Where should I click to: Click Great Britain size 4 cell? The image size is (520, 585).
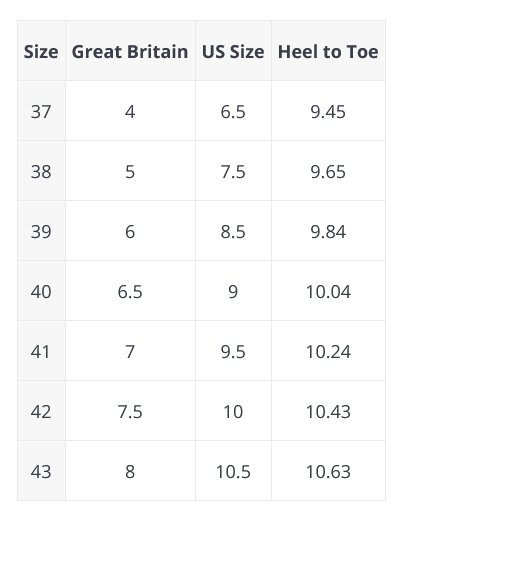click(x=130, y=111)
